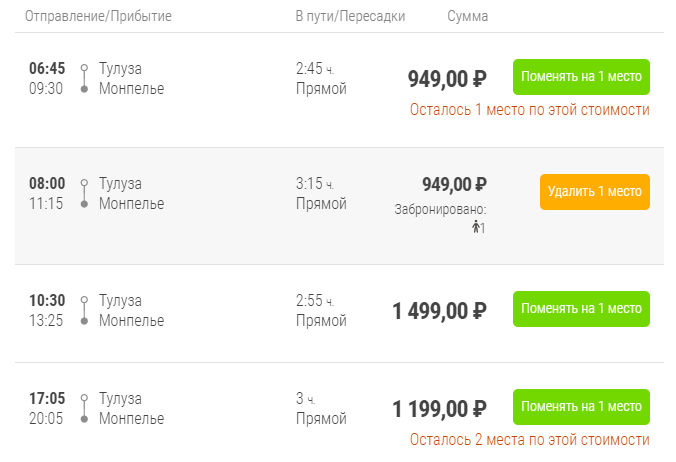Image resolution: width=676 pixels, height=462 pixels.
Task: Click the 06:45 departure time
Action: (47, 68)
